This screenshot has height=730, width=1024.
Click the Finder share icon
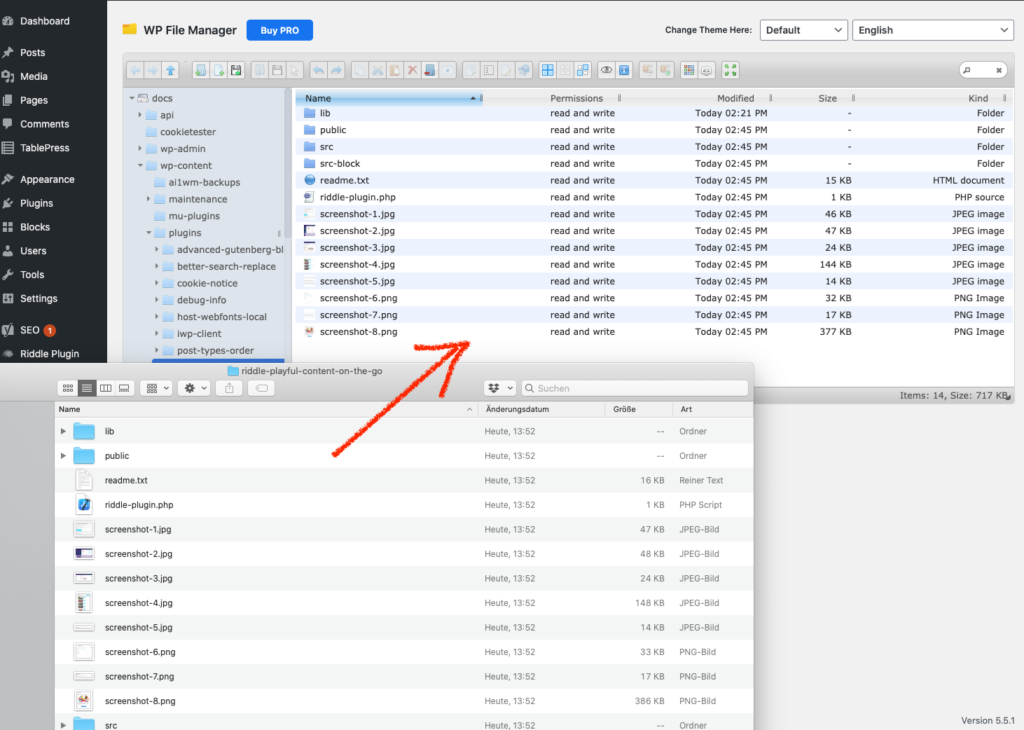(x=229, y=389)
